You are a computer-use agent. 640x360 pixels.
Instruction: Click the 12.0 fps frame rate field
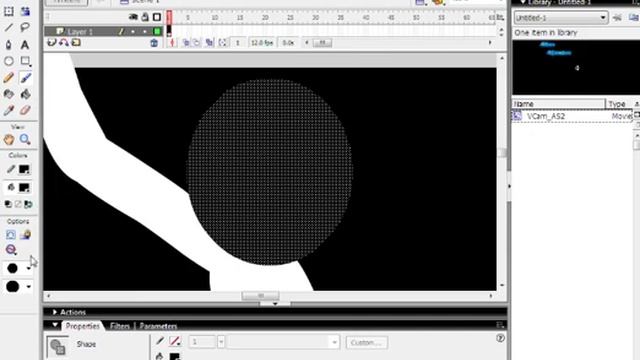coord(262,43)
